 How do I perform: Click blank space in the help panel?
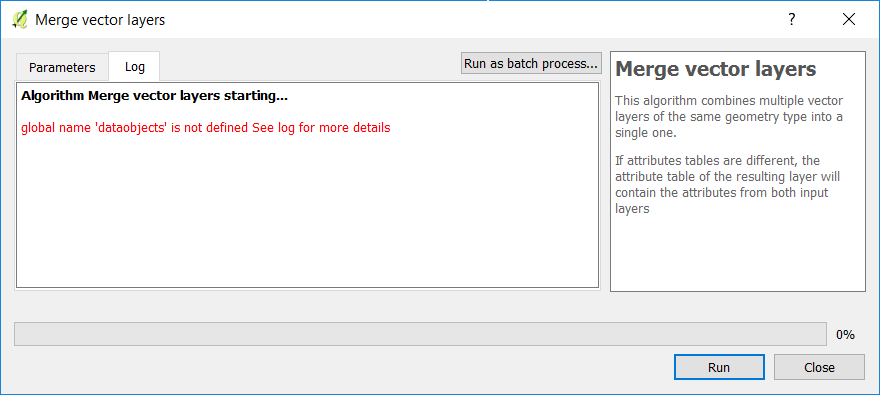pos(737,255)
